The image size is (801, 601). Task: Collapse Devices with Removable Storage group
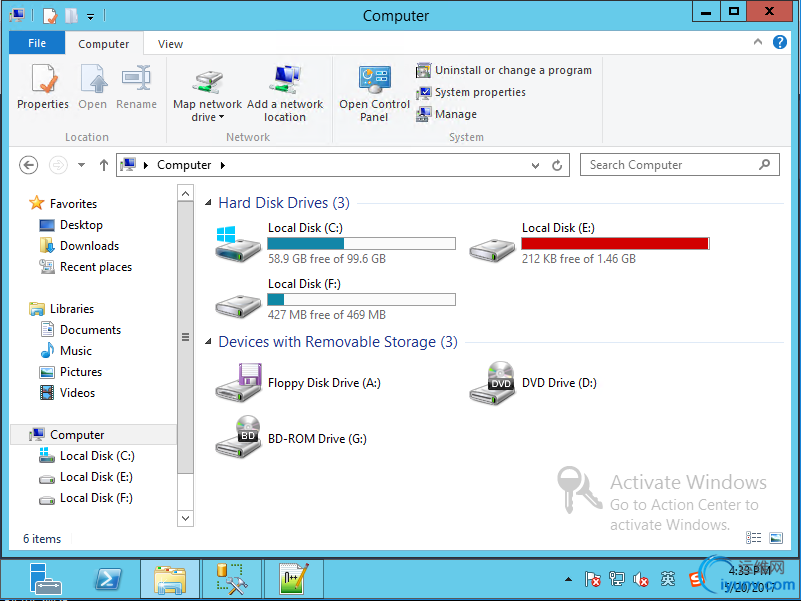tap(208, 341)
